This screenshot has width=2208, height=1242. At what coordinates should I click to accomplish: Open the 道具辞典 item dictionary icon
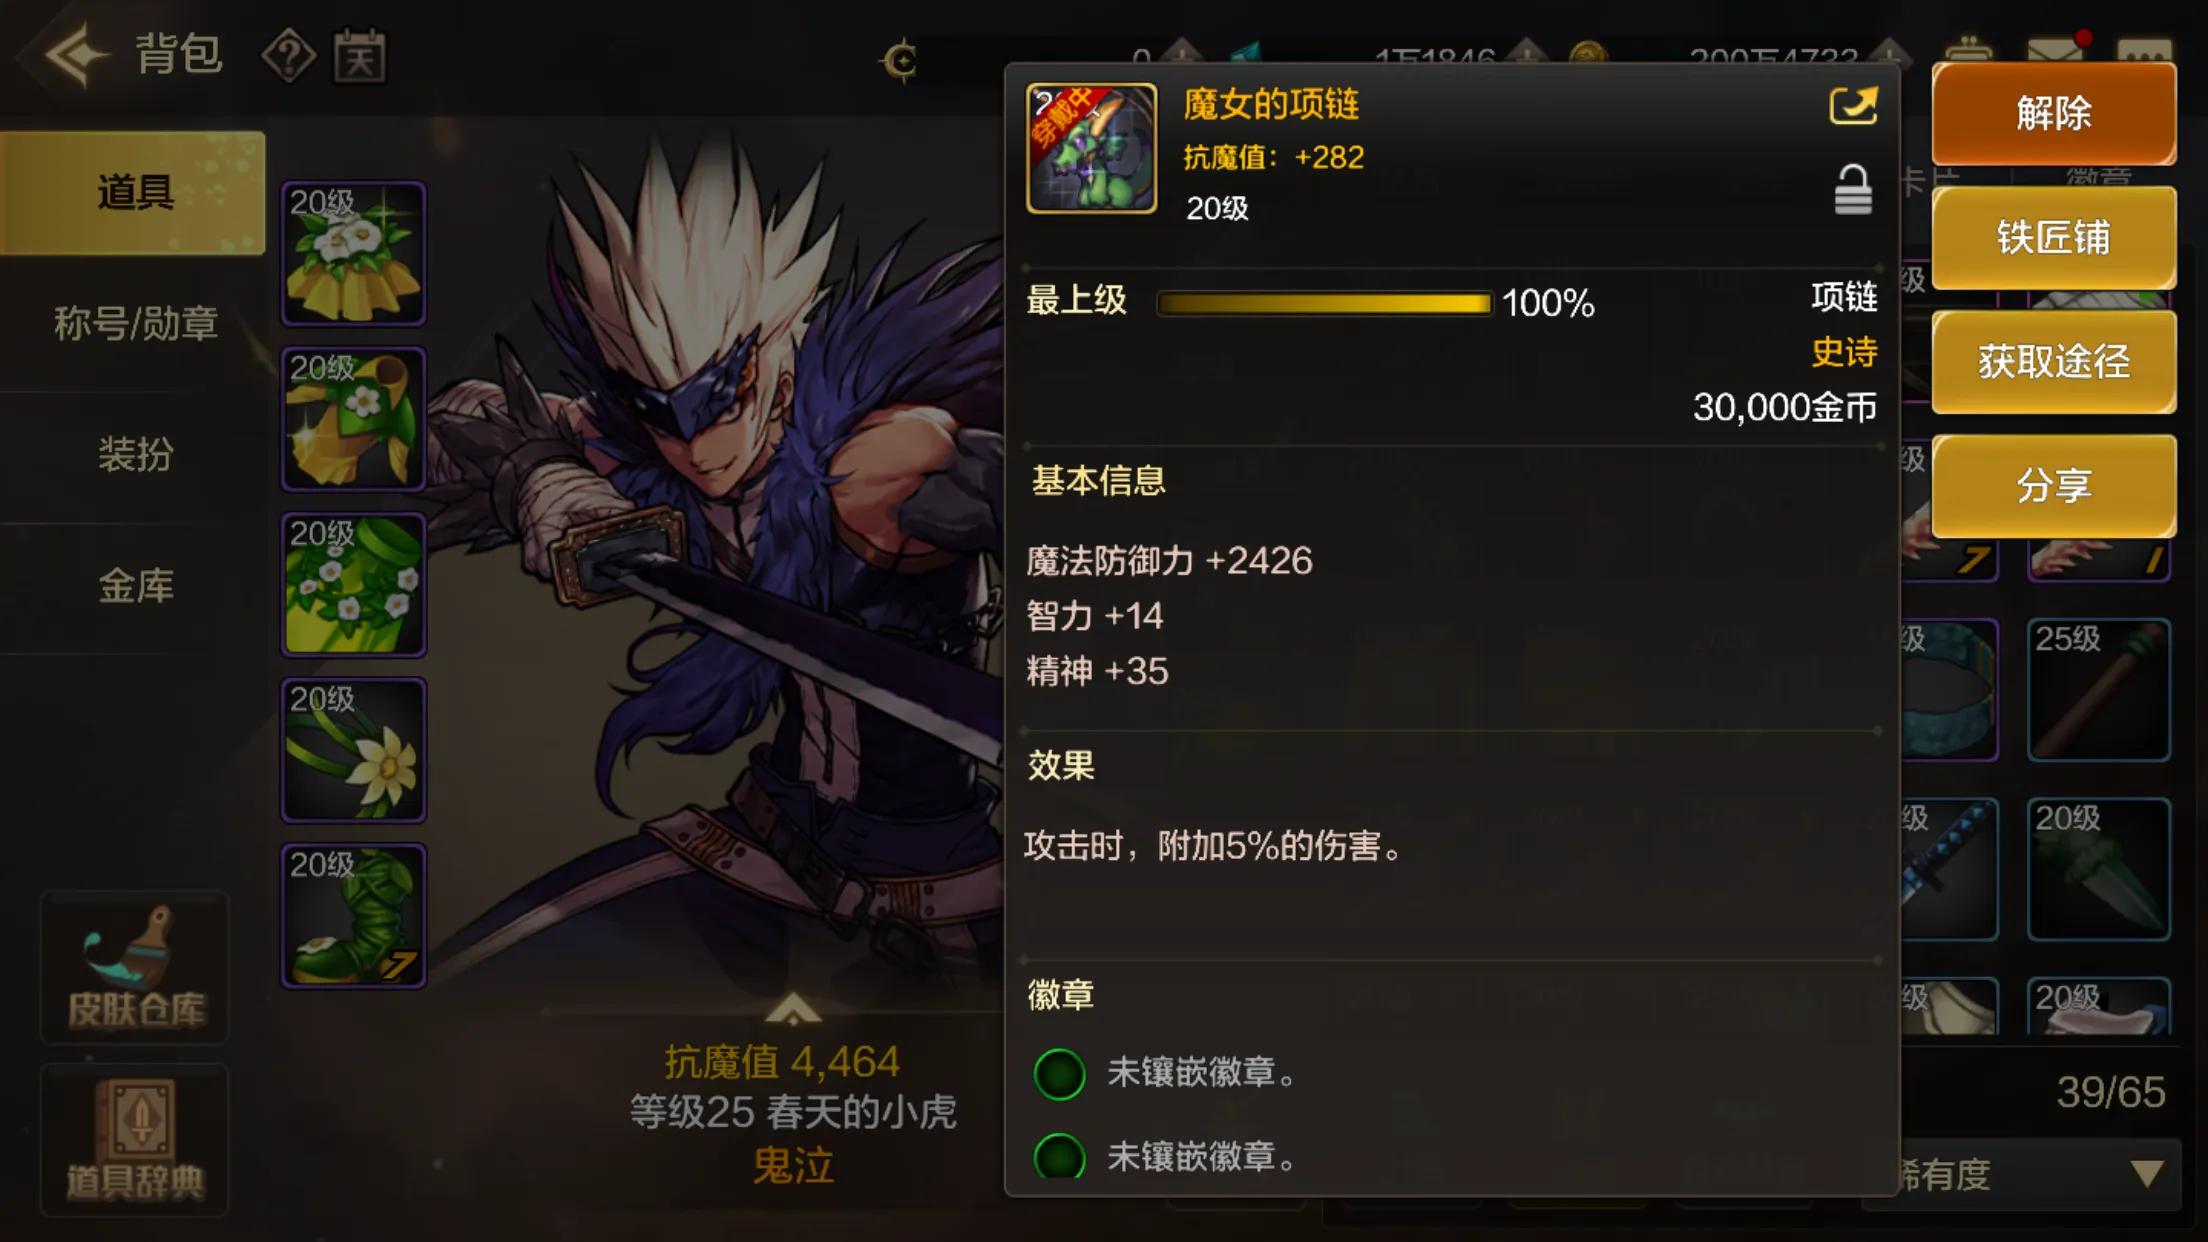coord(135,1140)
